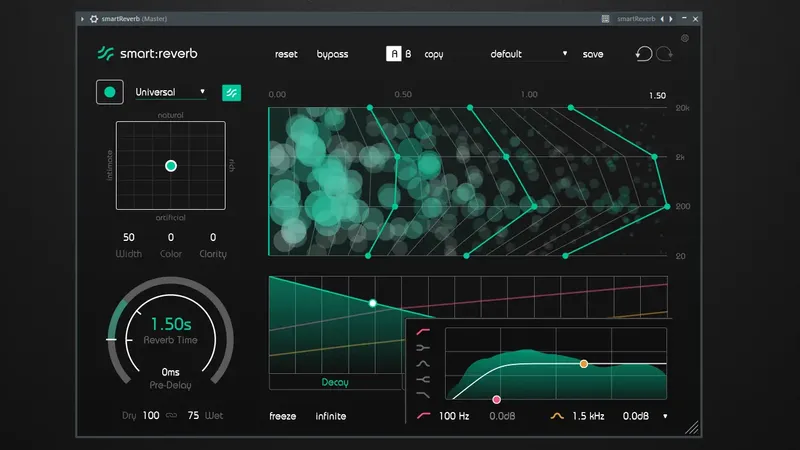The height and width of the screenshot is (450, 800).
Task: Click the 0.0dB gain of the 100 Hz band
Action: [502, 416]
